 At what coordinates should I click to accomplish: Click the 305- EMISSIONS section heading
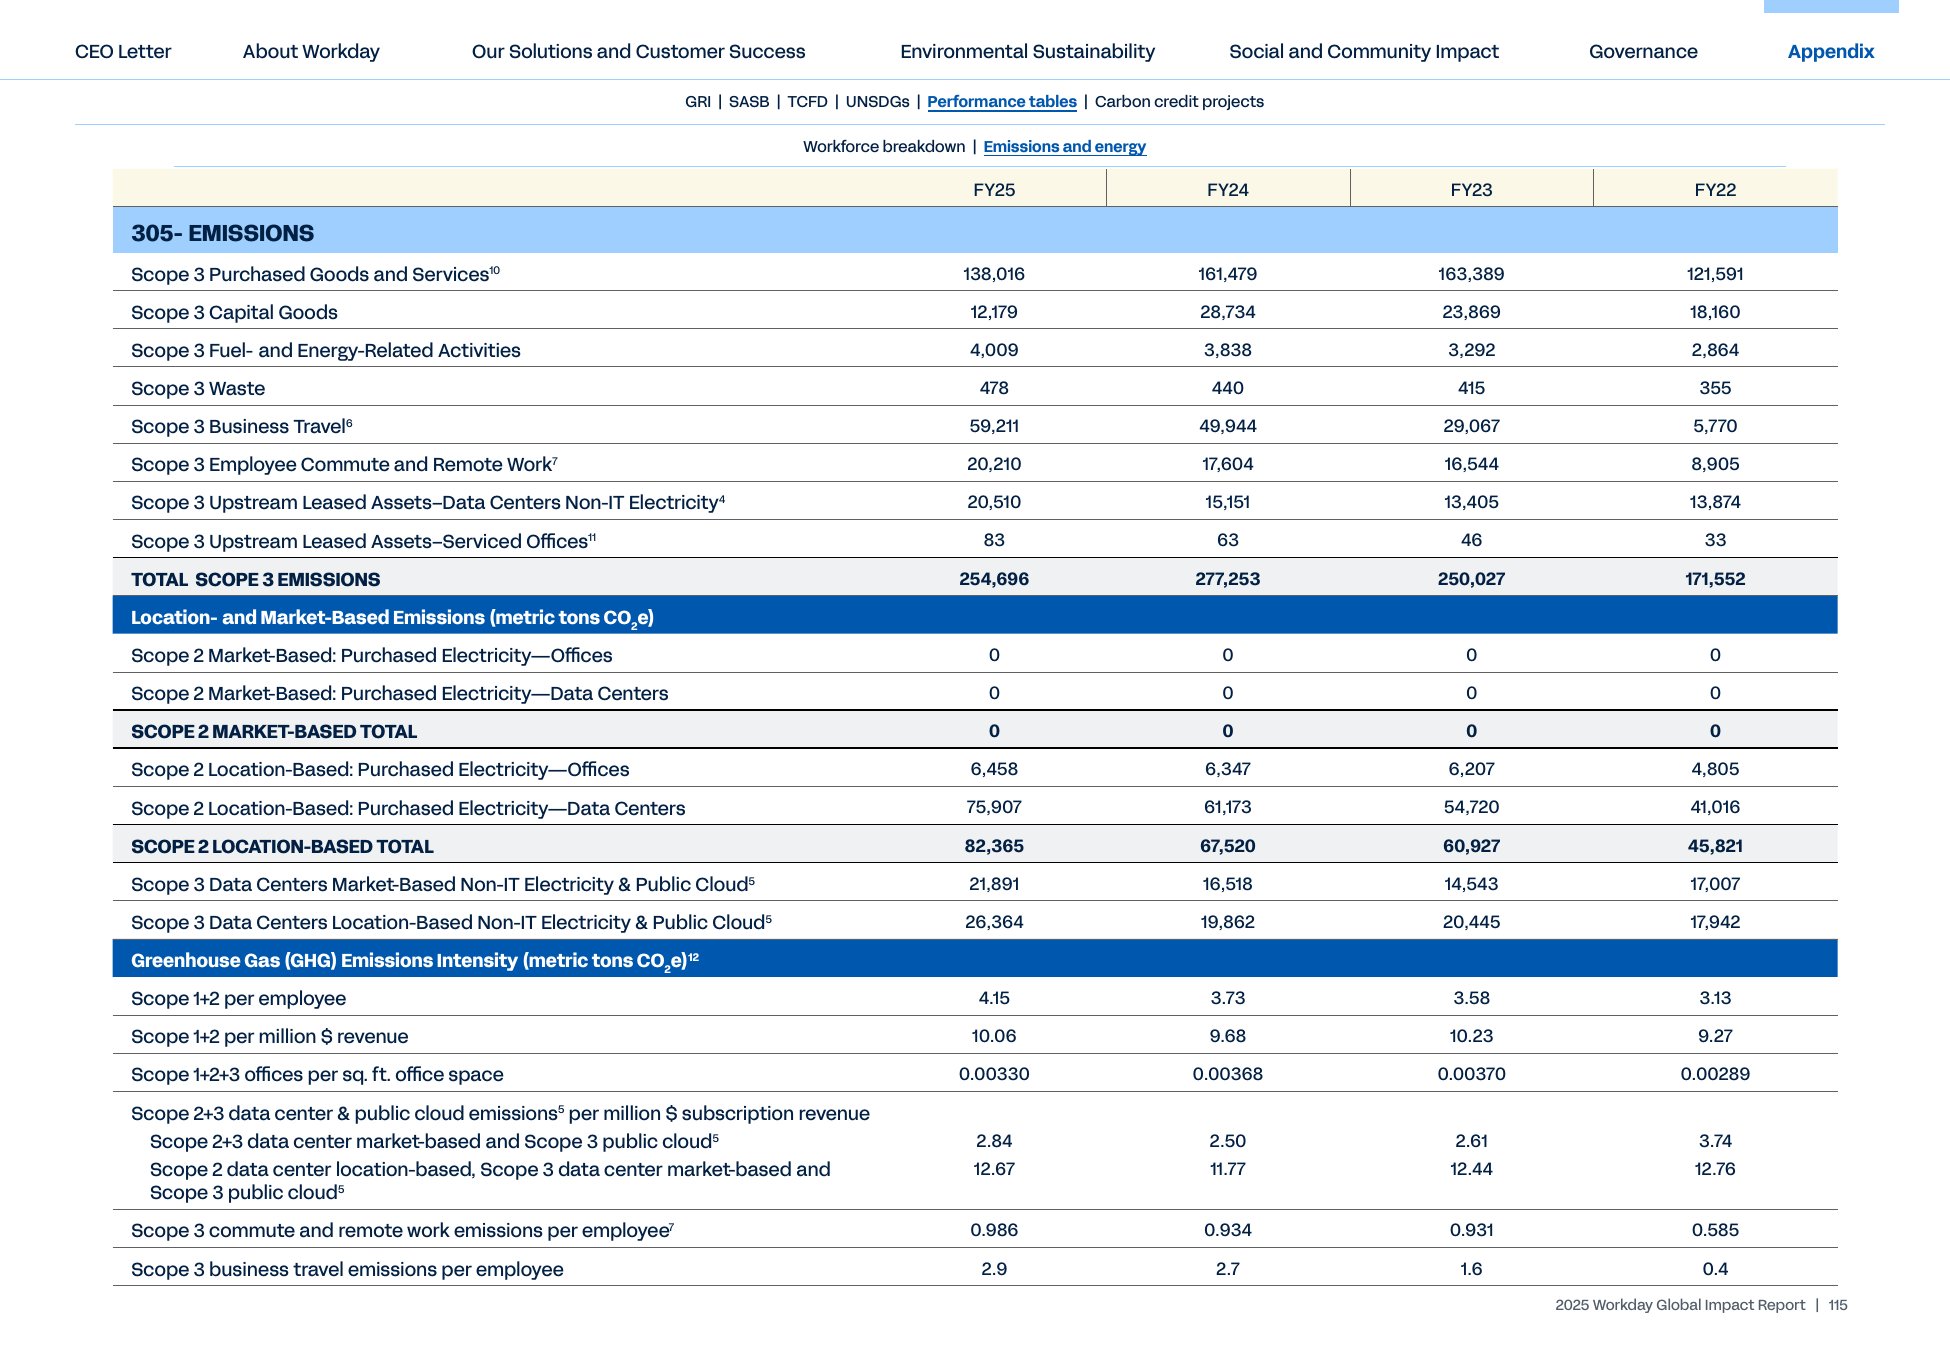click(222, 233)
